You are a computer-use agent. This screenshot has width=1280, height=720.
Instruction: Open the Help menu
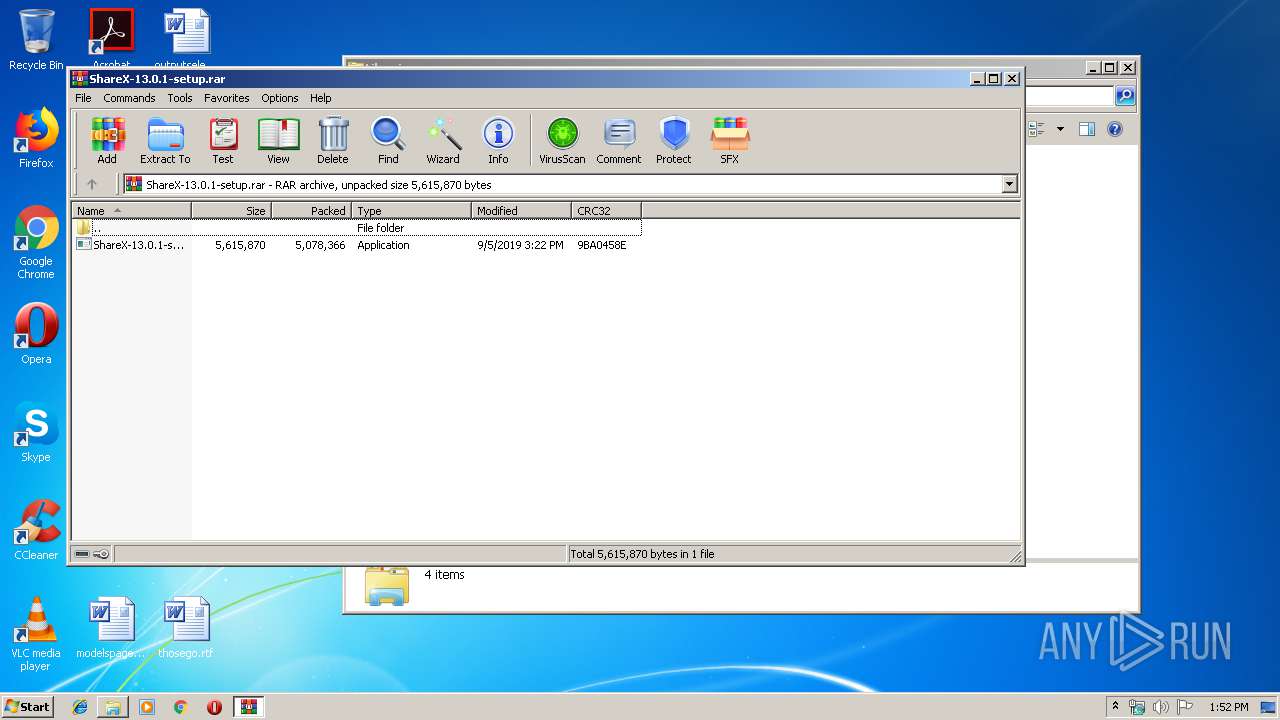pos(320,98)
